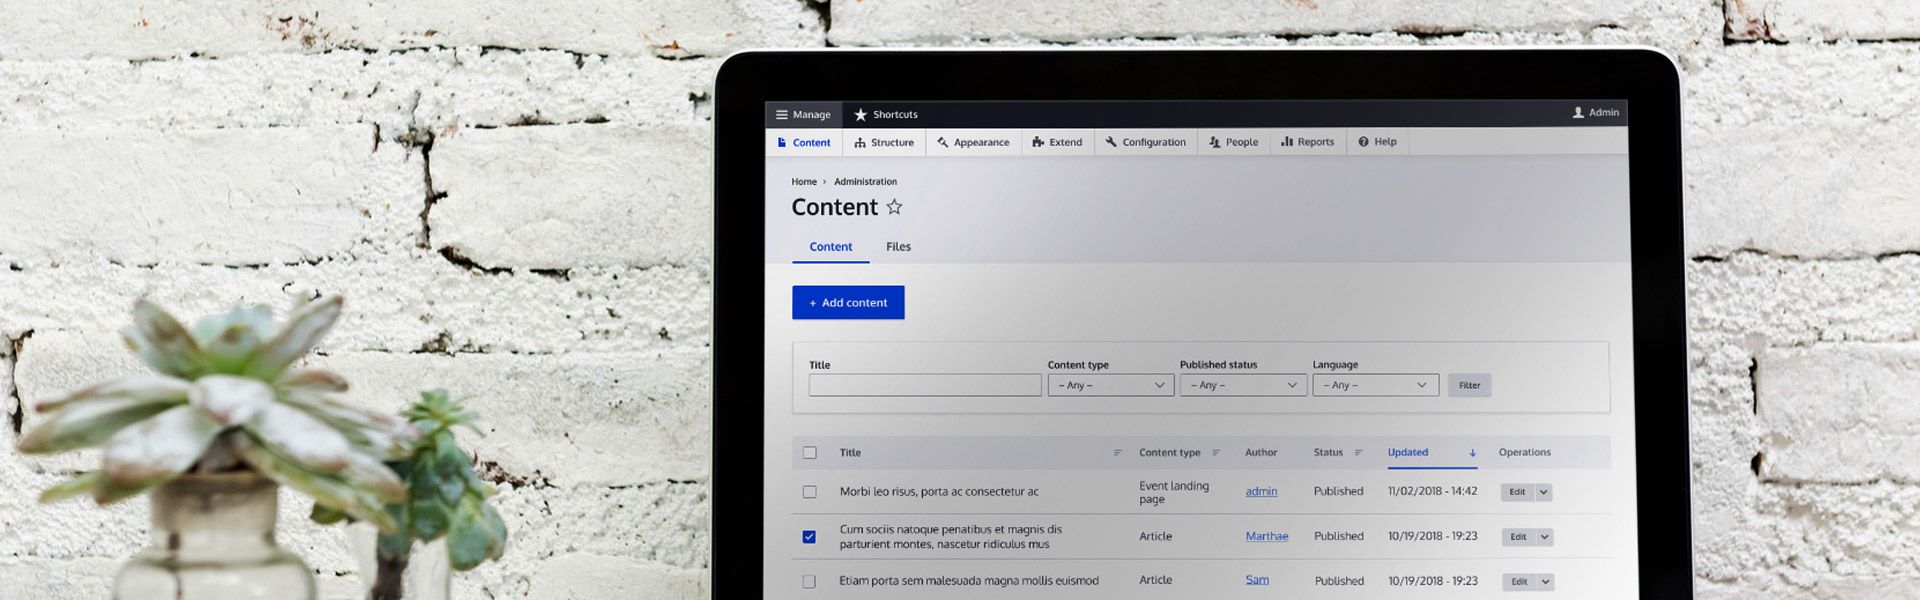Image resolution: width=1920 pixels, height=600 pixels.
Task: Click the Extend puzzle piece icon
Action: pos(1038,143)
